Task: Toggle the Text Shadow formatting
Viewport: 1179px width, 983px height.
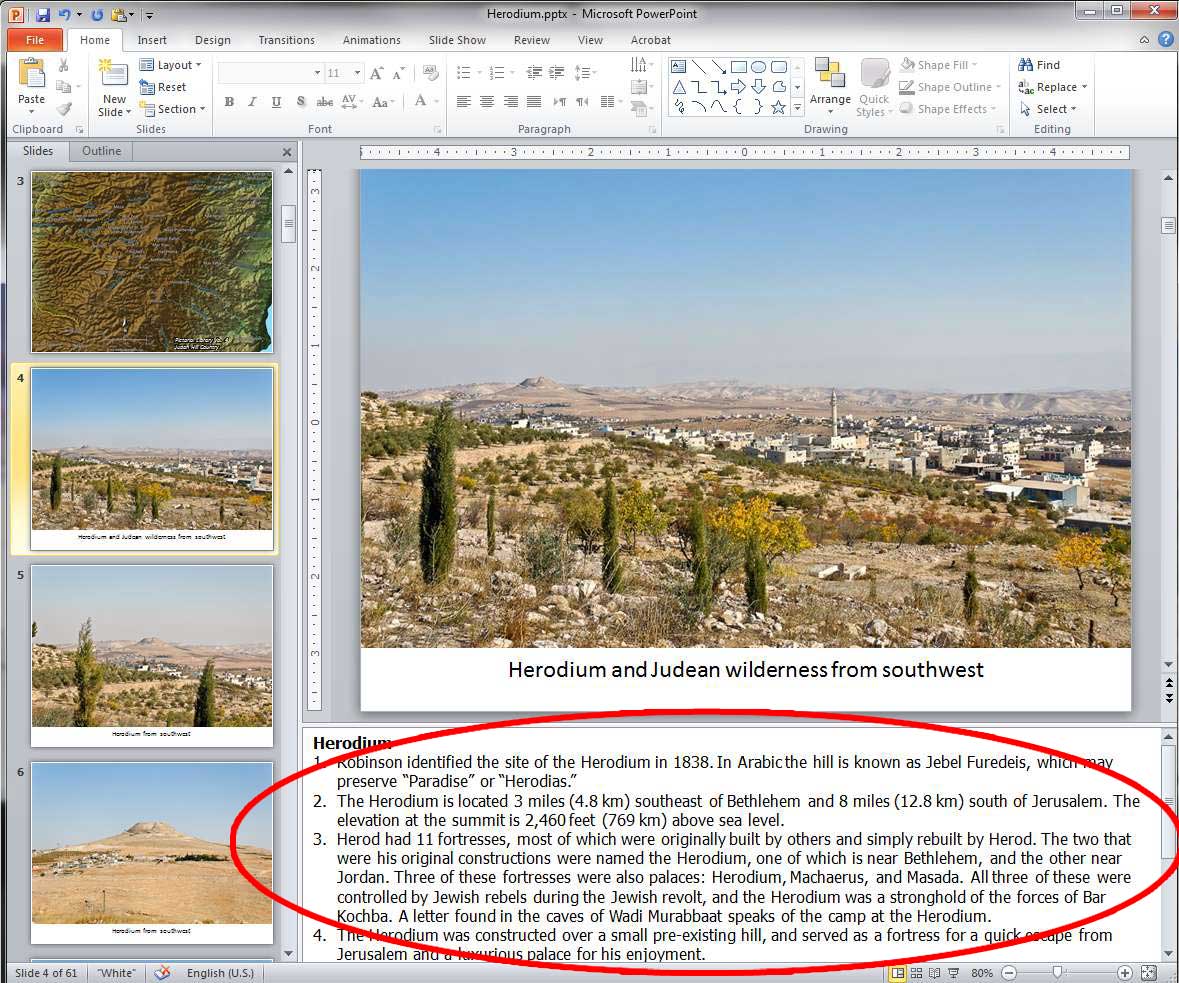Action: [300, 101]
